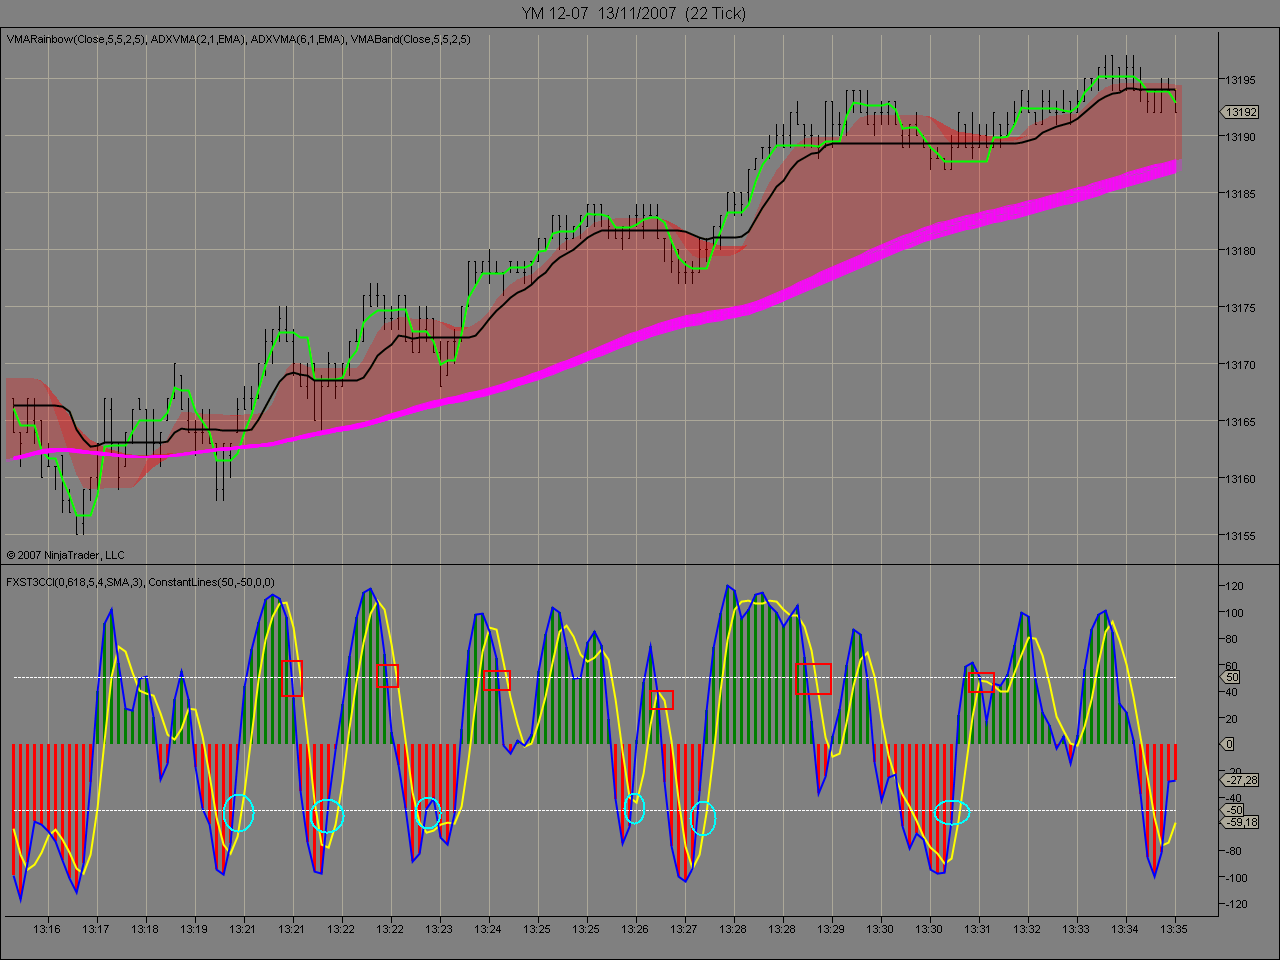Click the -100 label on the CCI axis
Viewport: 1280px width, 960px height.
[1236, 878]
